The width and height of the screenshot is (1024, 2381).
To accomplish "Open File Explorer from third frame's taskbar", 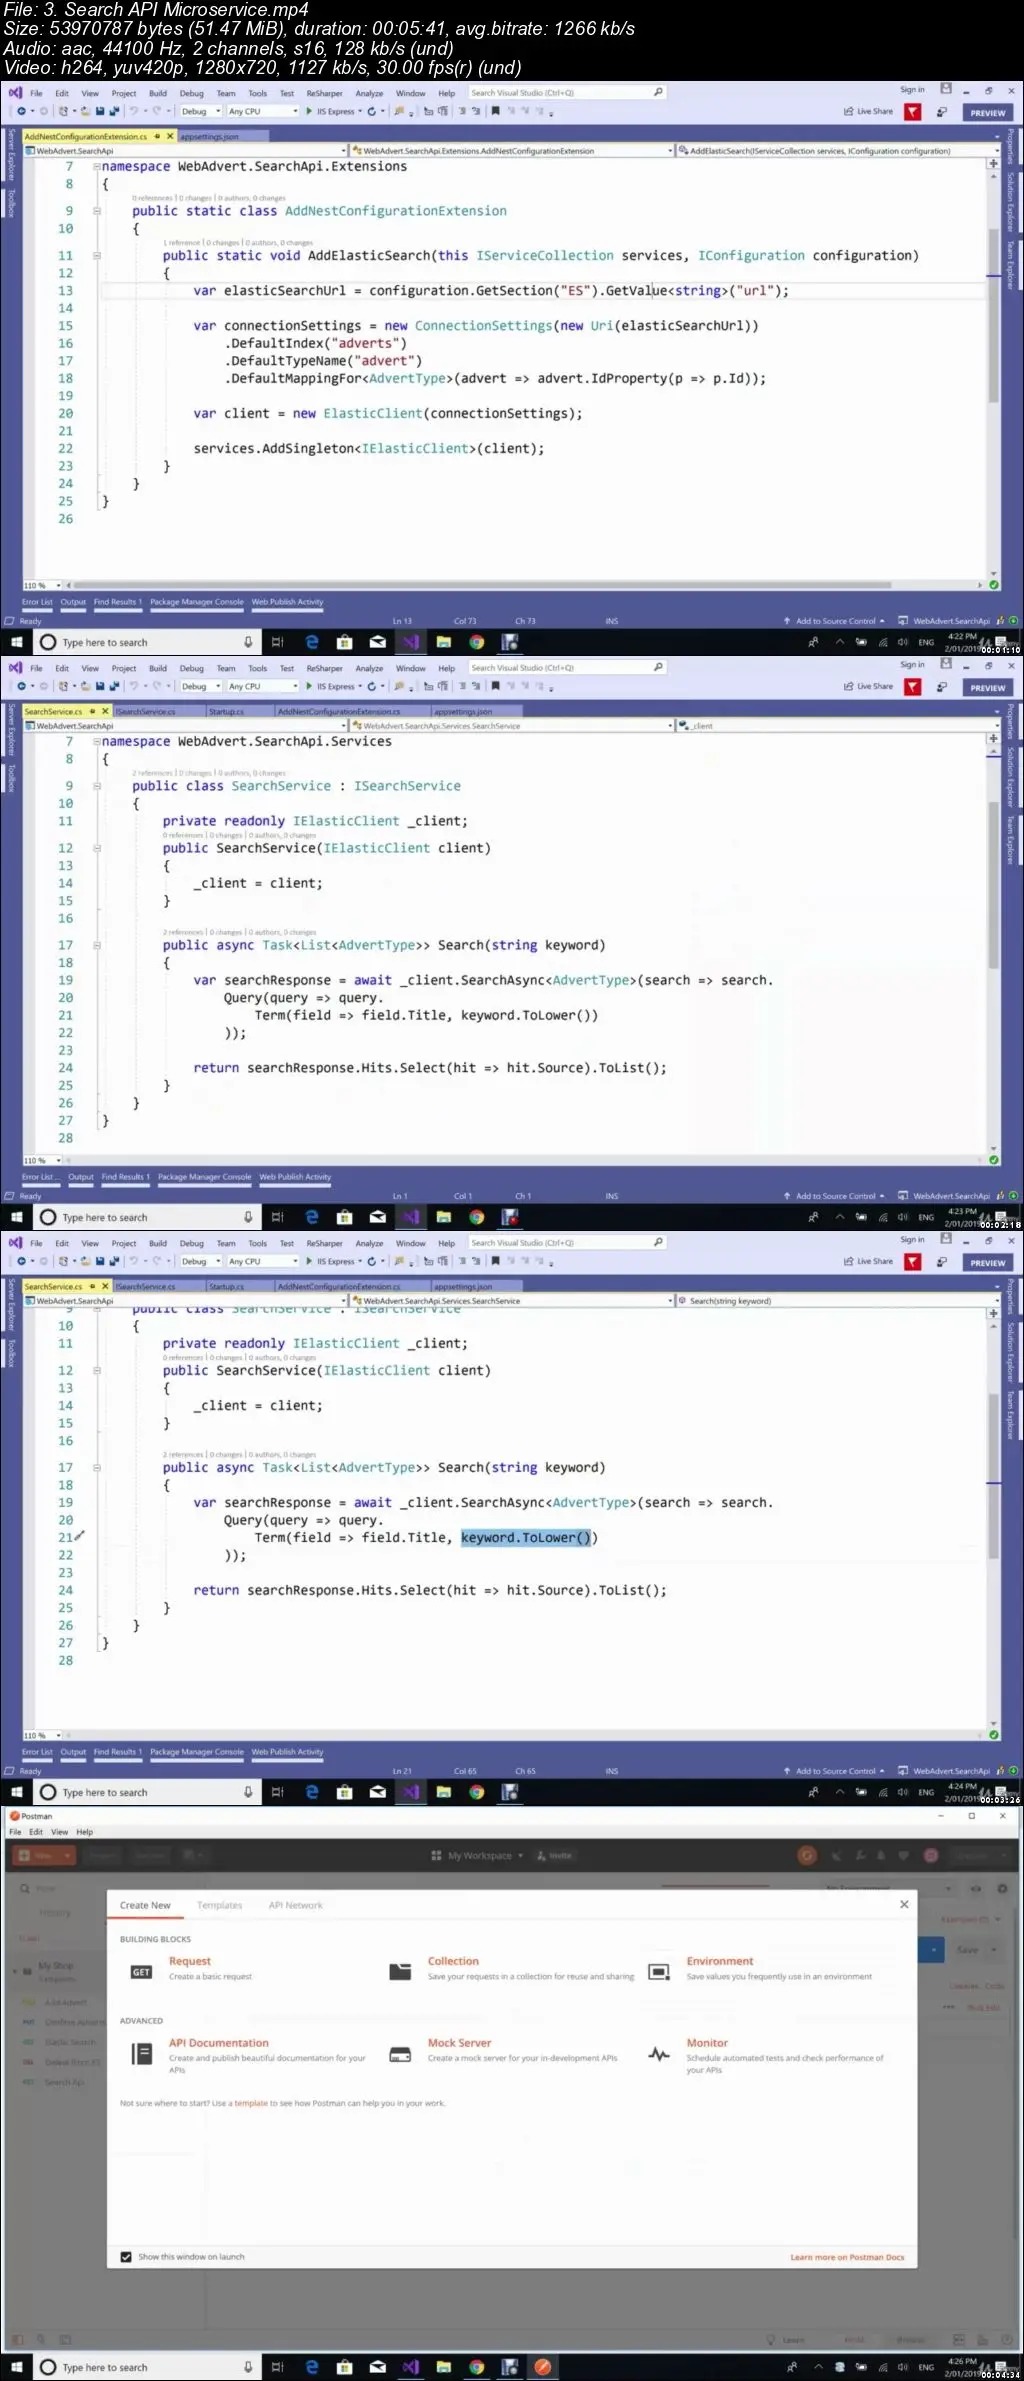I will pyautogui.click(x=444, y=1792).
